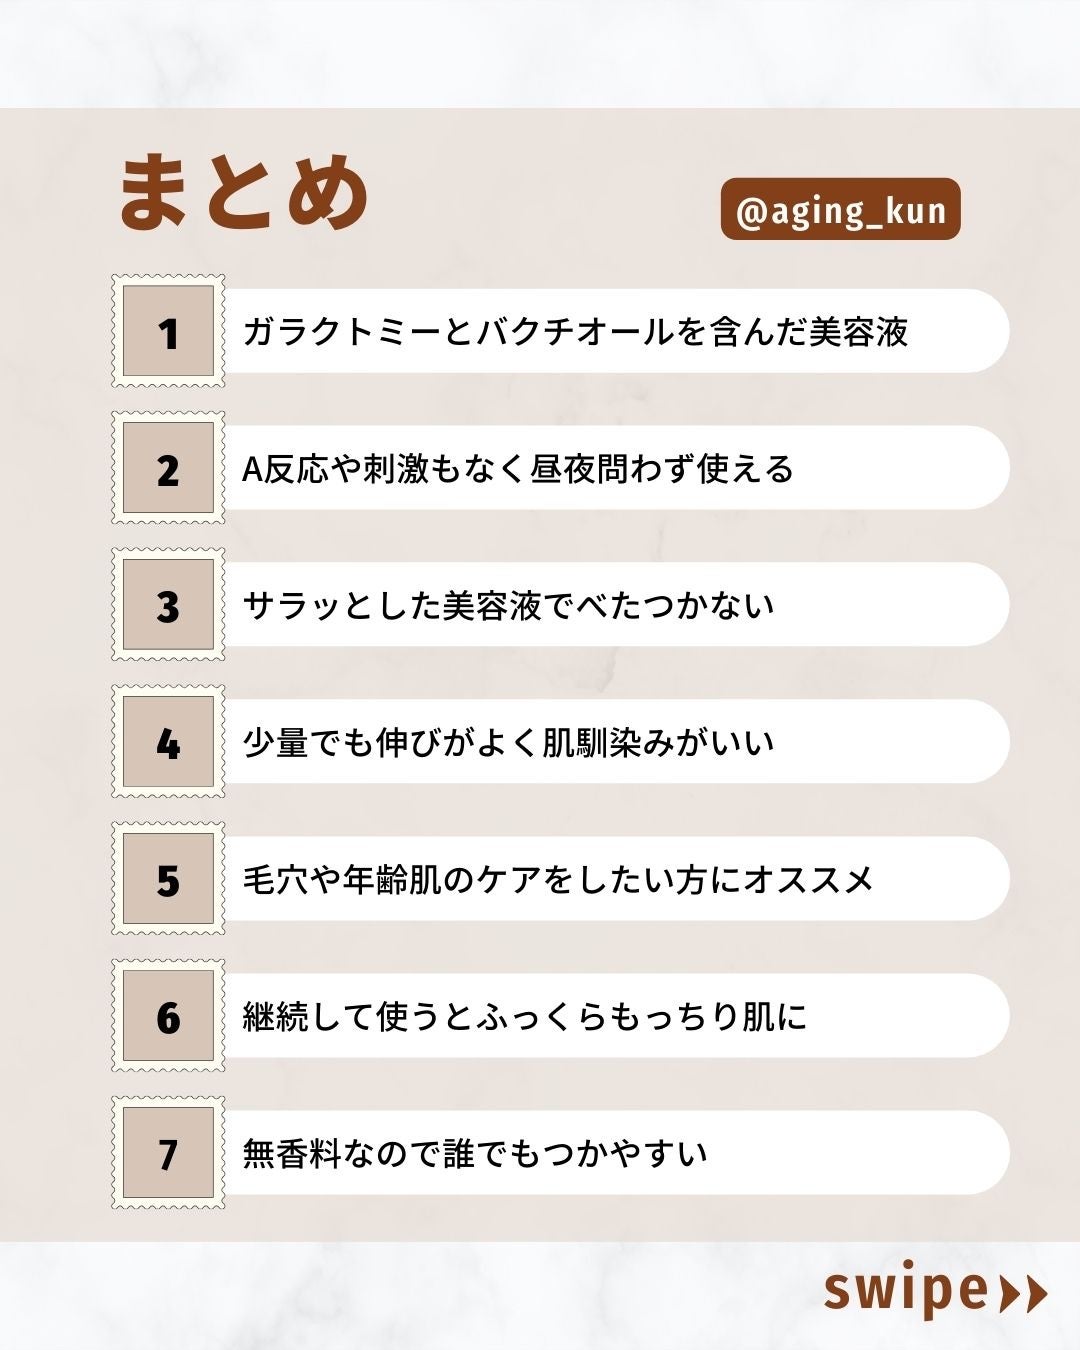Click the 毛穴や年齢肌のケア item

(x=558, y=879)
